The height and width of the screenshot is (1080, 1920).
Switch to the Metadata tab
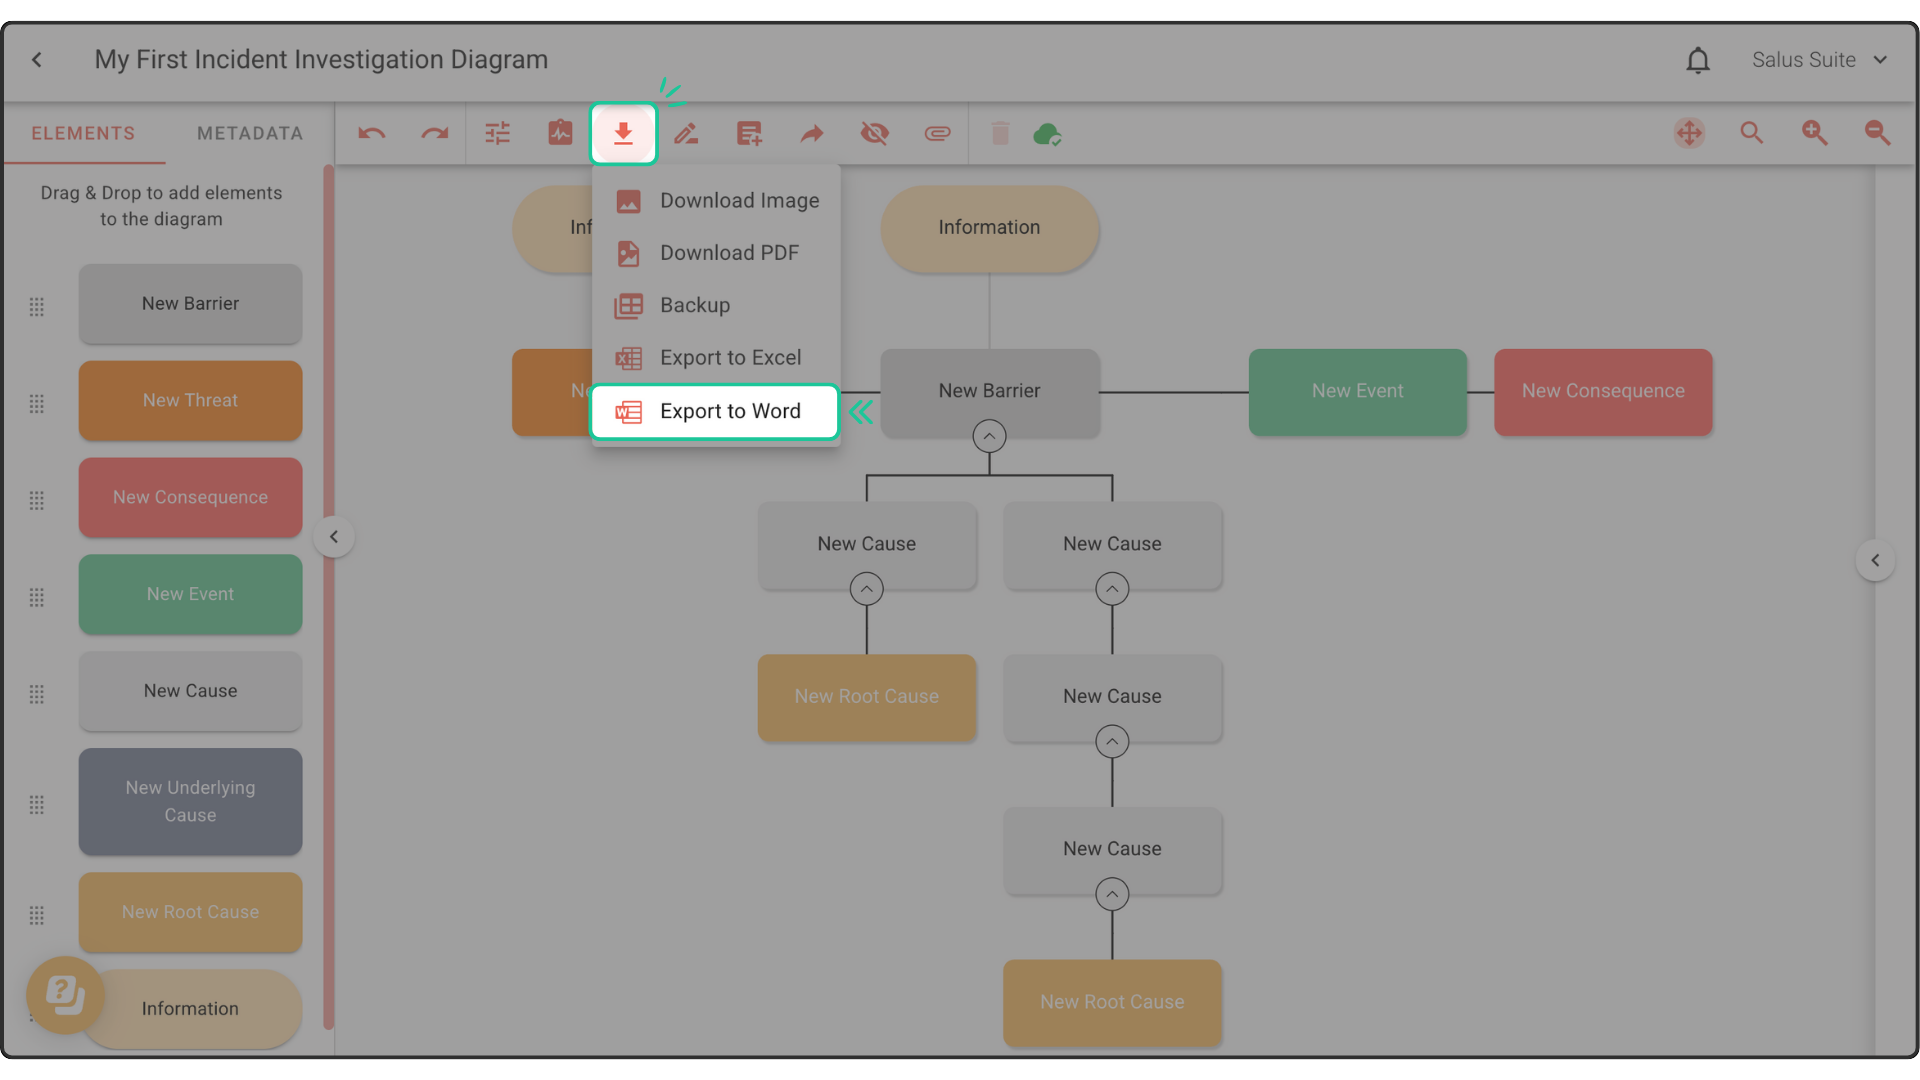coord(250,133)
